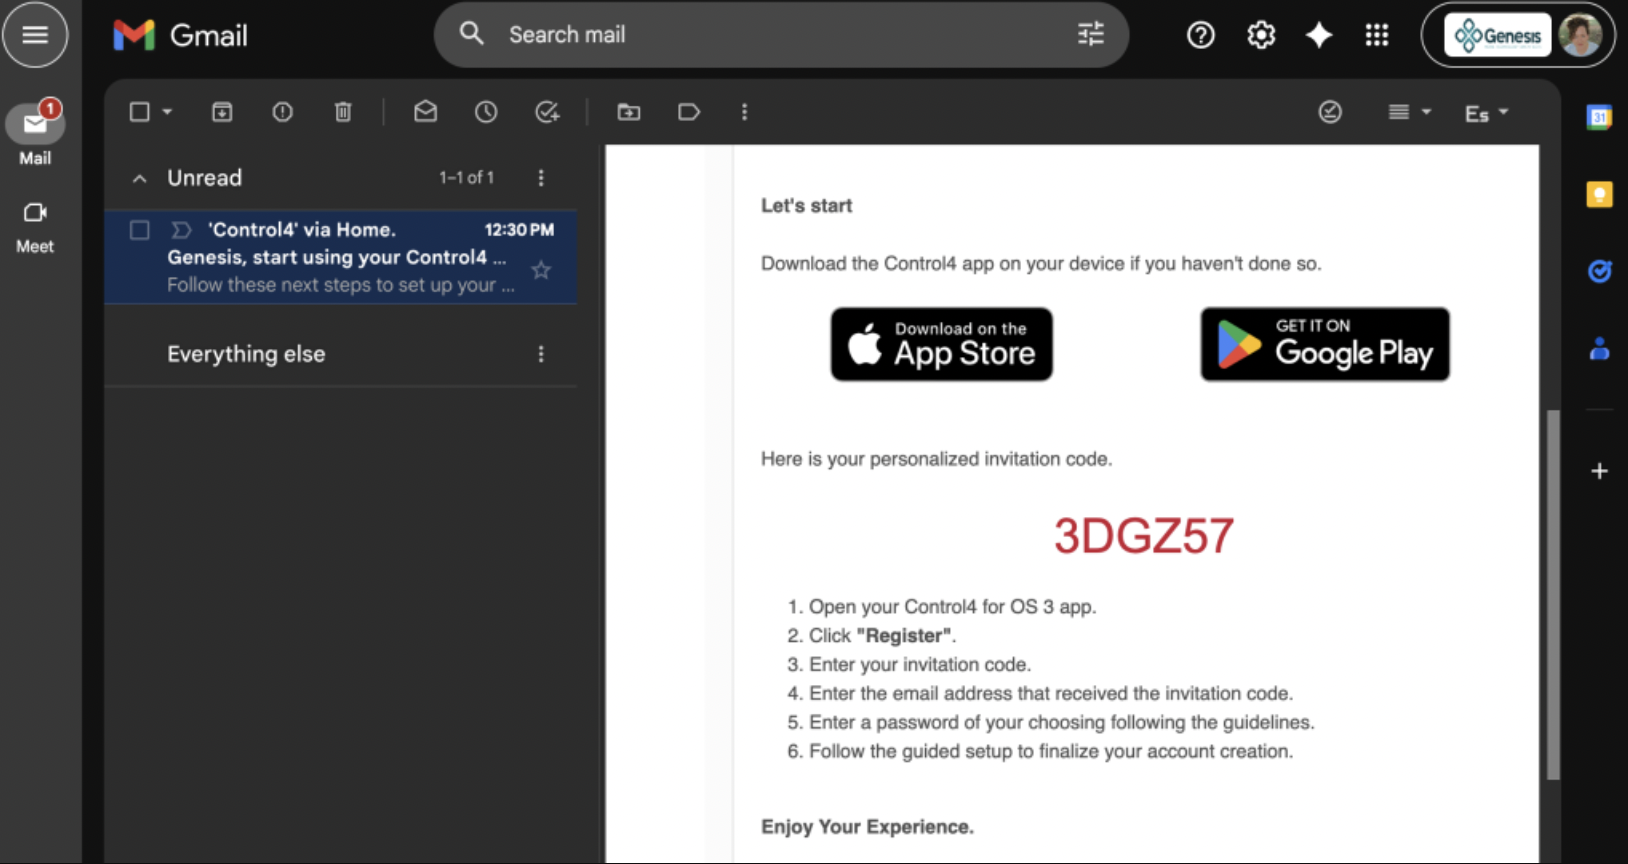Screen dimensions: 1628x864
Task: Select invitation code 3DGZ57 text
Action: pos(1144,536)
